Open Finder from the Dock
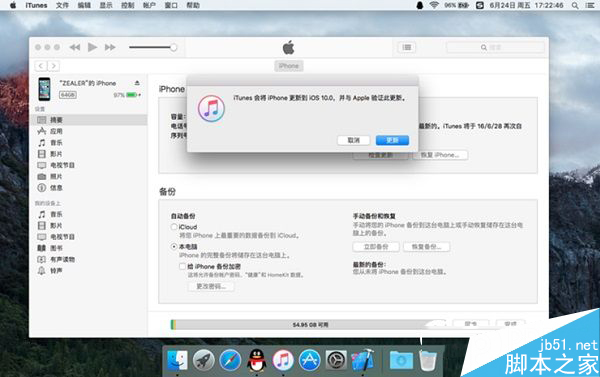This screenshot has width=600, height=377. pos(178,360)
